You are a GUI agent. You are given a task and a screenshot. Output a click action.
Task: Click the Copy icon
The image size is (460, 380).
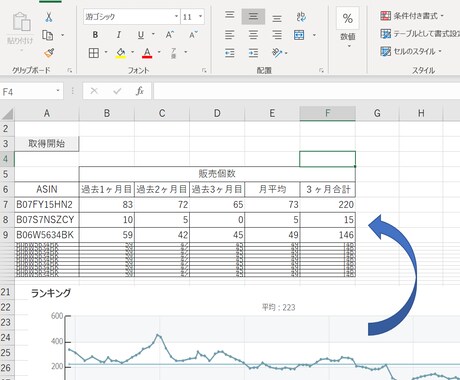coord(48,35)
